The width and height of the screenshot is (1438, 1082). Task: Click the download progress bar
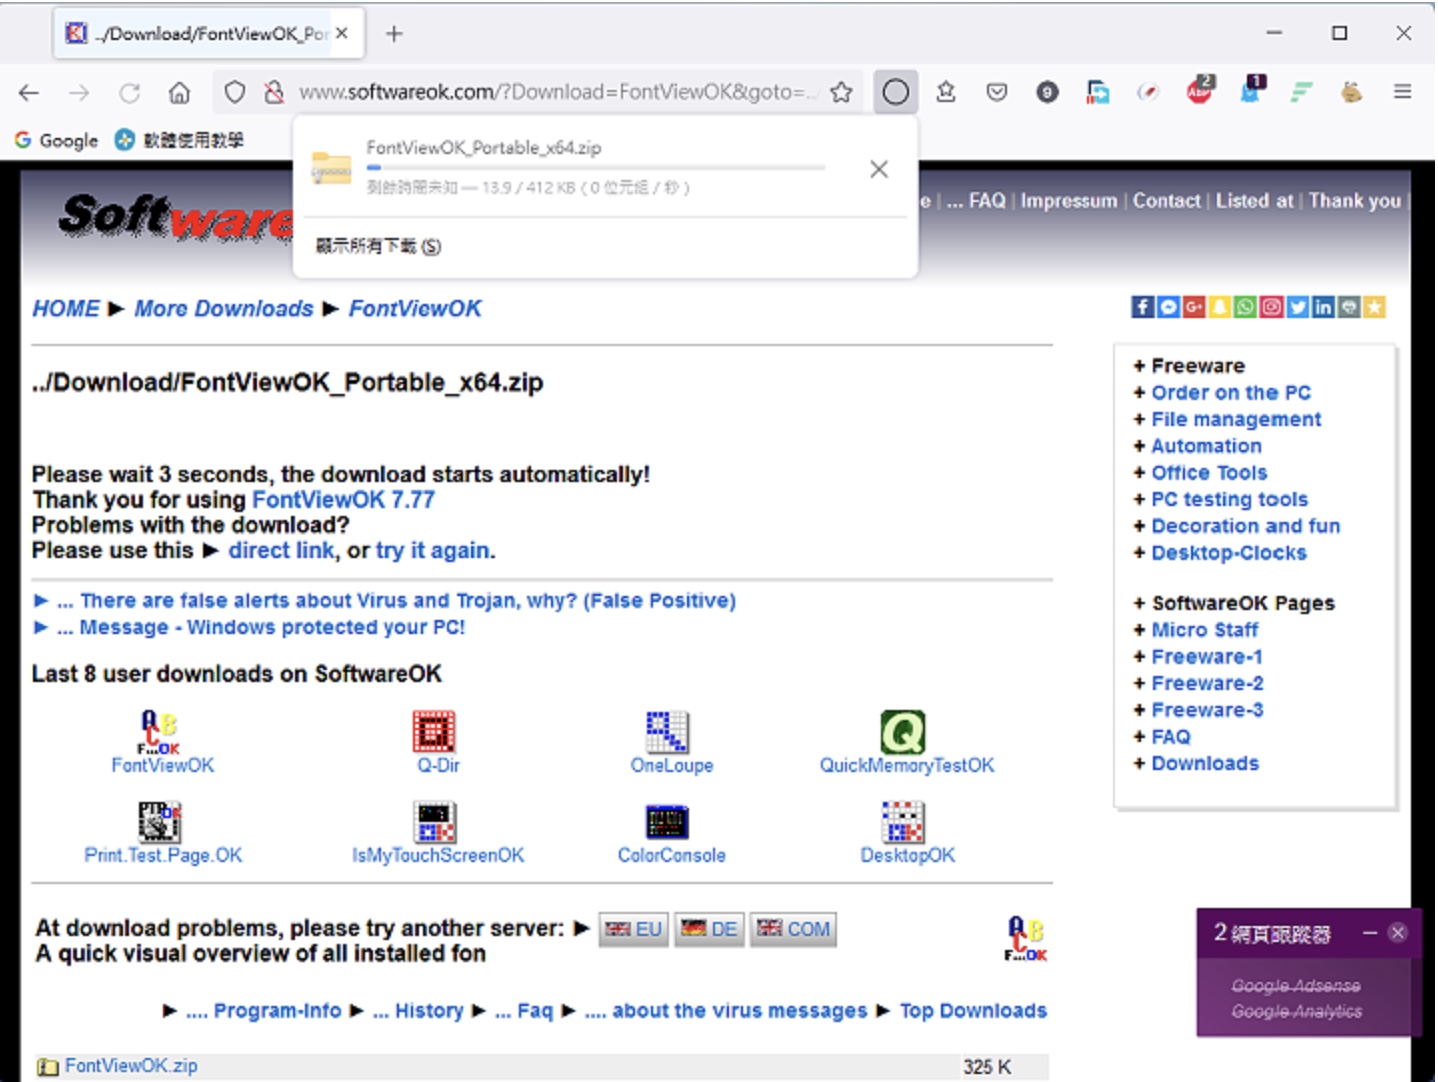596,168
